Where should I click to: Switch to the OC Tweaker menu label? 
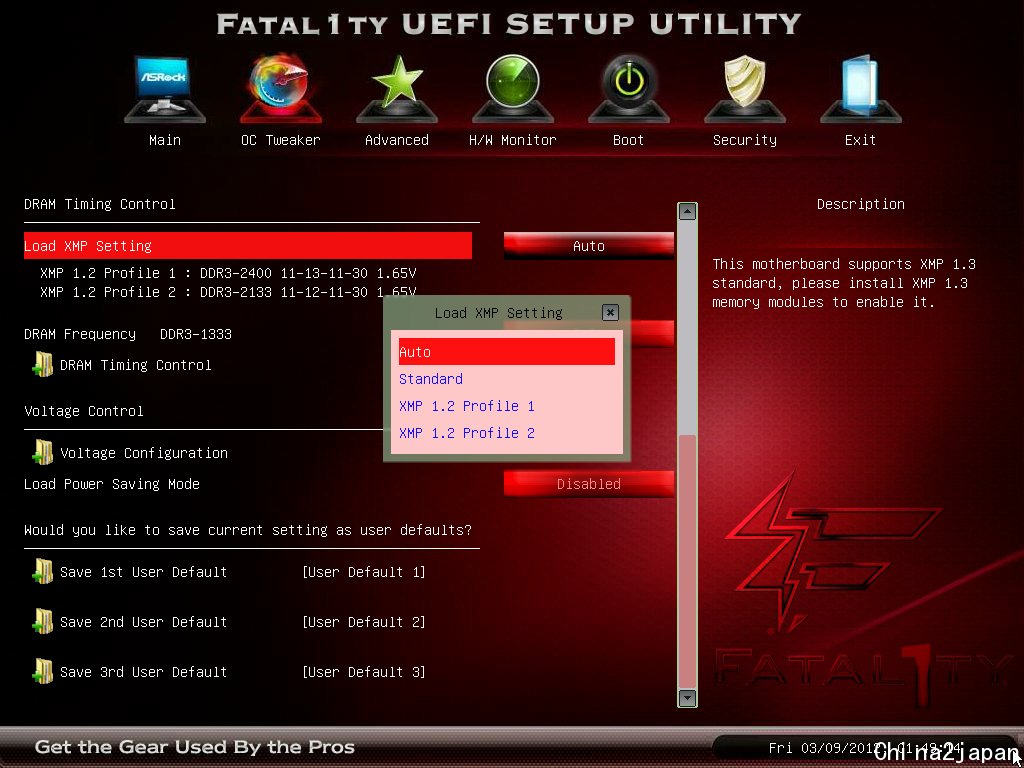click(x=281, y=140)
